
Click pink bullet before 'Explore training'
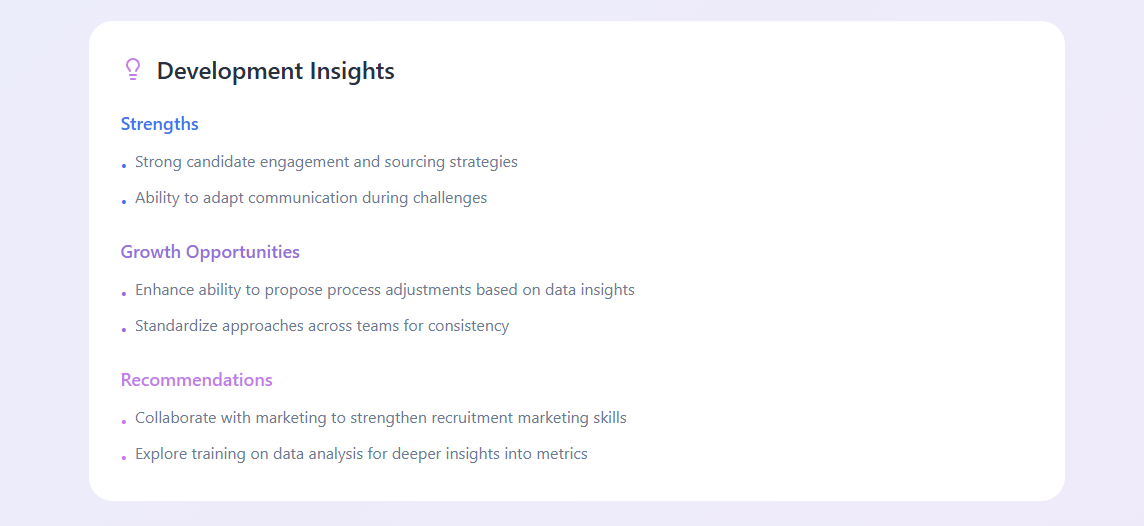coord(124,457)
